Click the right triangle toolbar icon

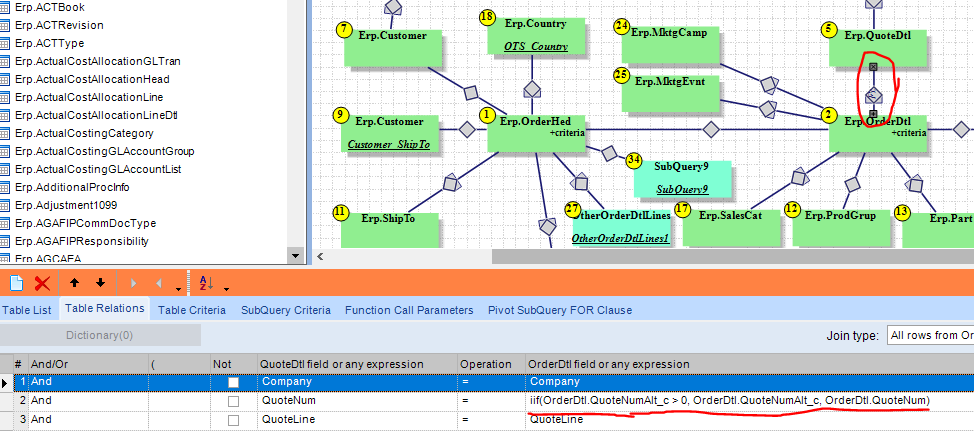[133, 283]
